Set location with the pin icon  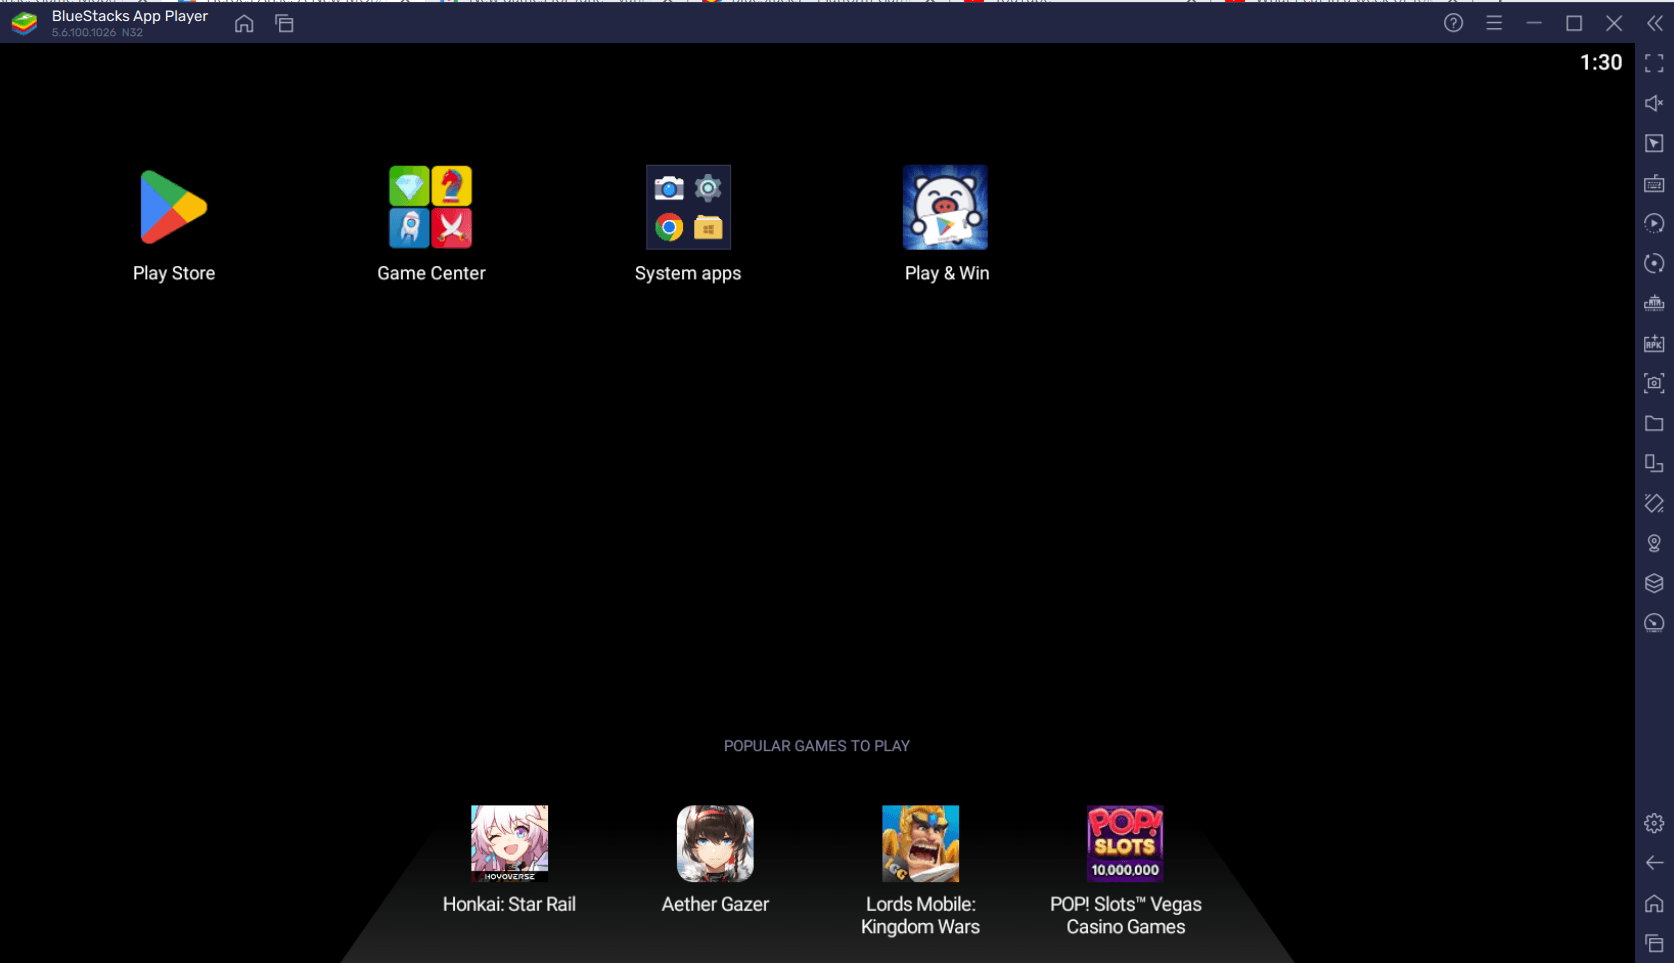(x=1654, y=543)
